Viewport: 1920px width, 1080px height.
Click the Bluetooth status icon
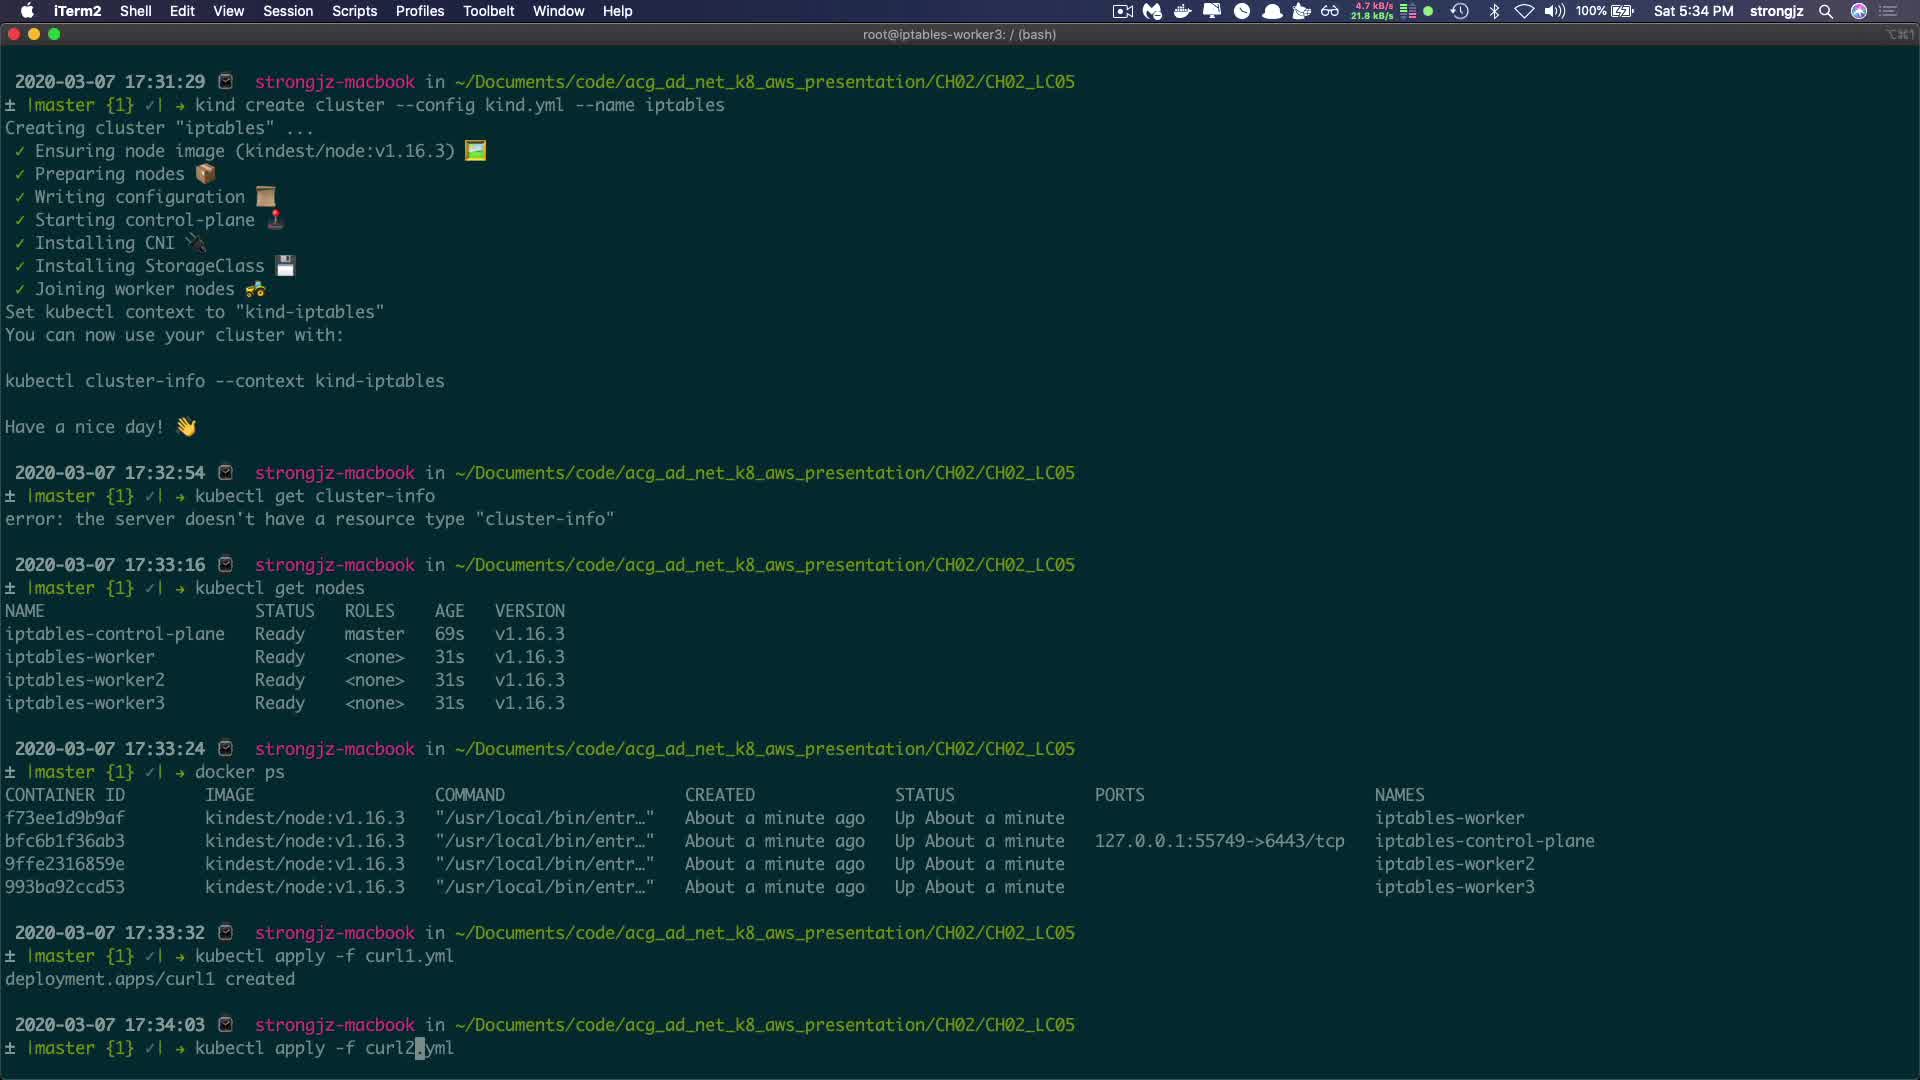1494,11
